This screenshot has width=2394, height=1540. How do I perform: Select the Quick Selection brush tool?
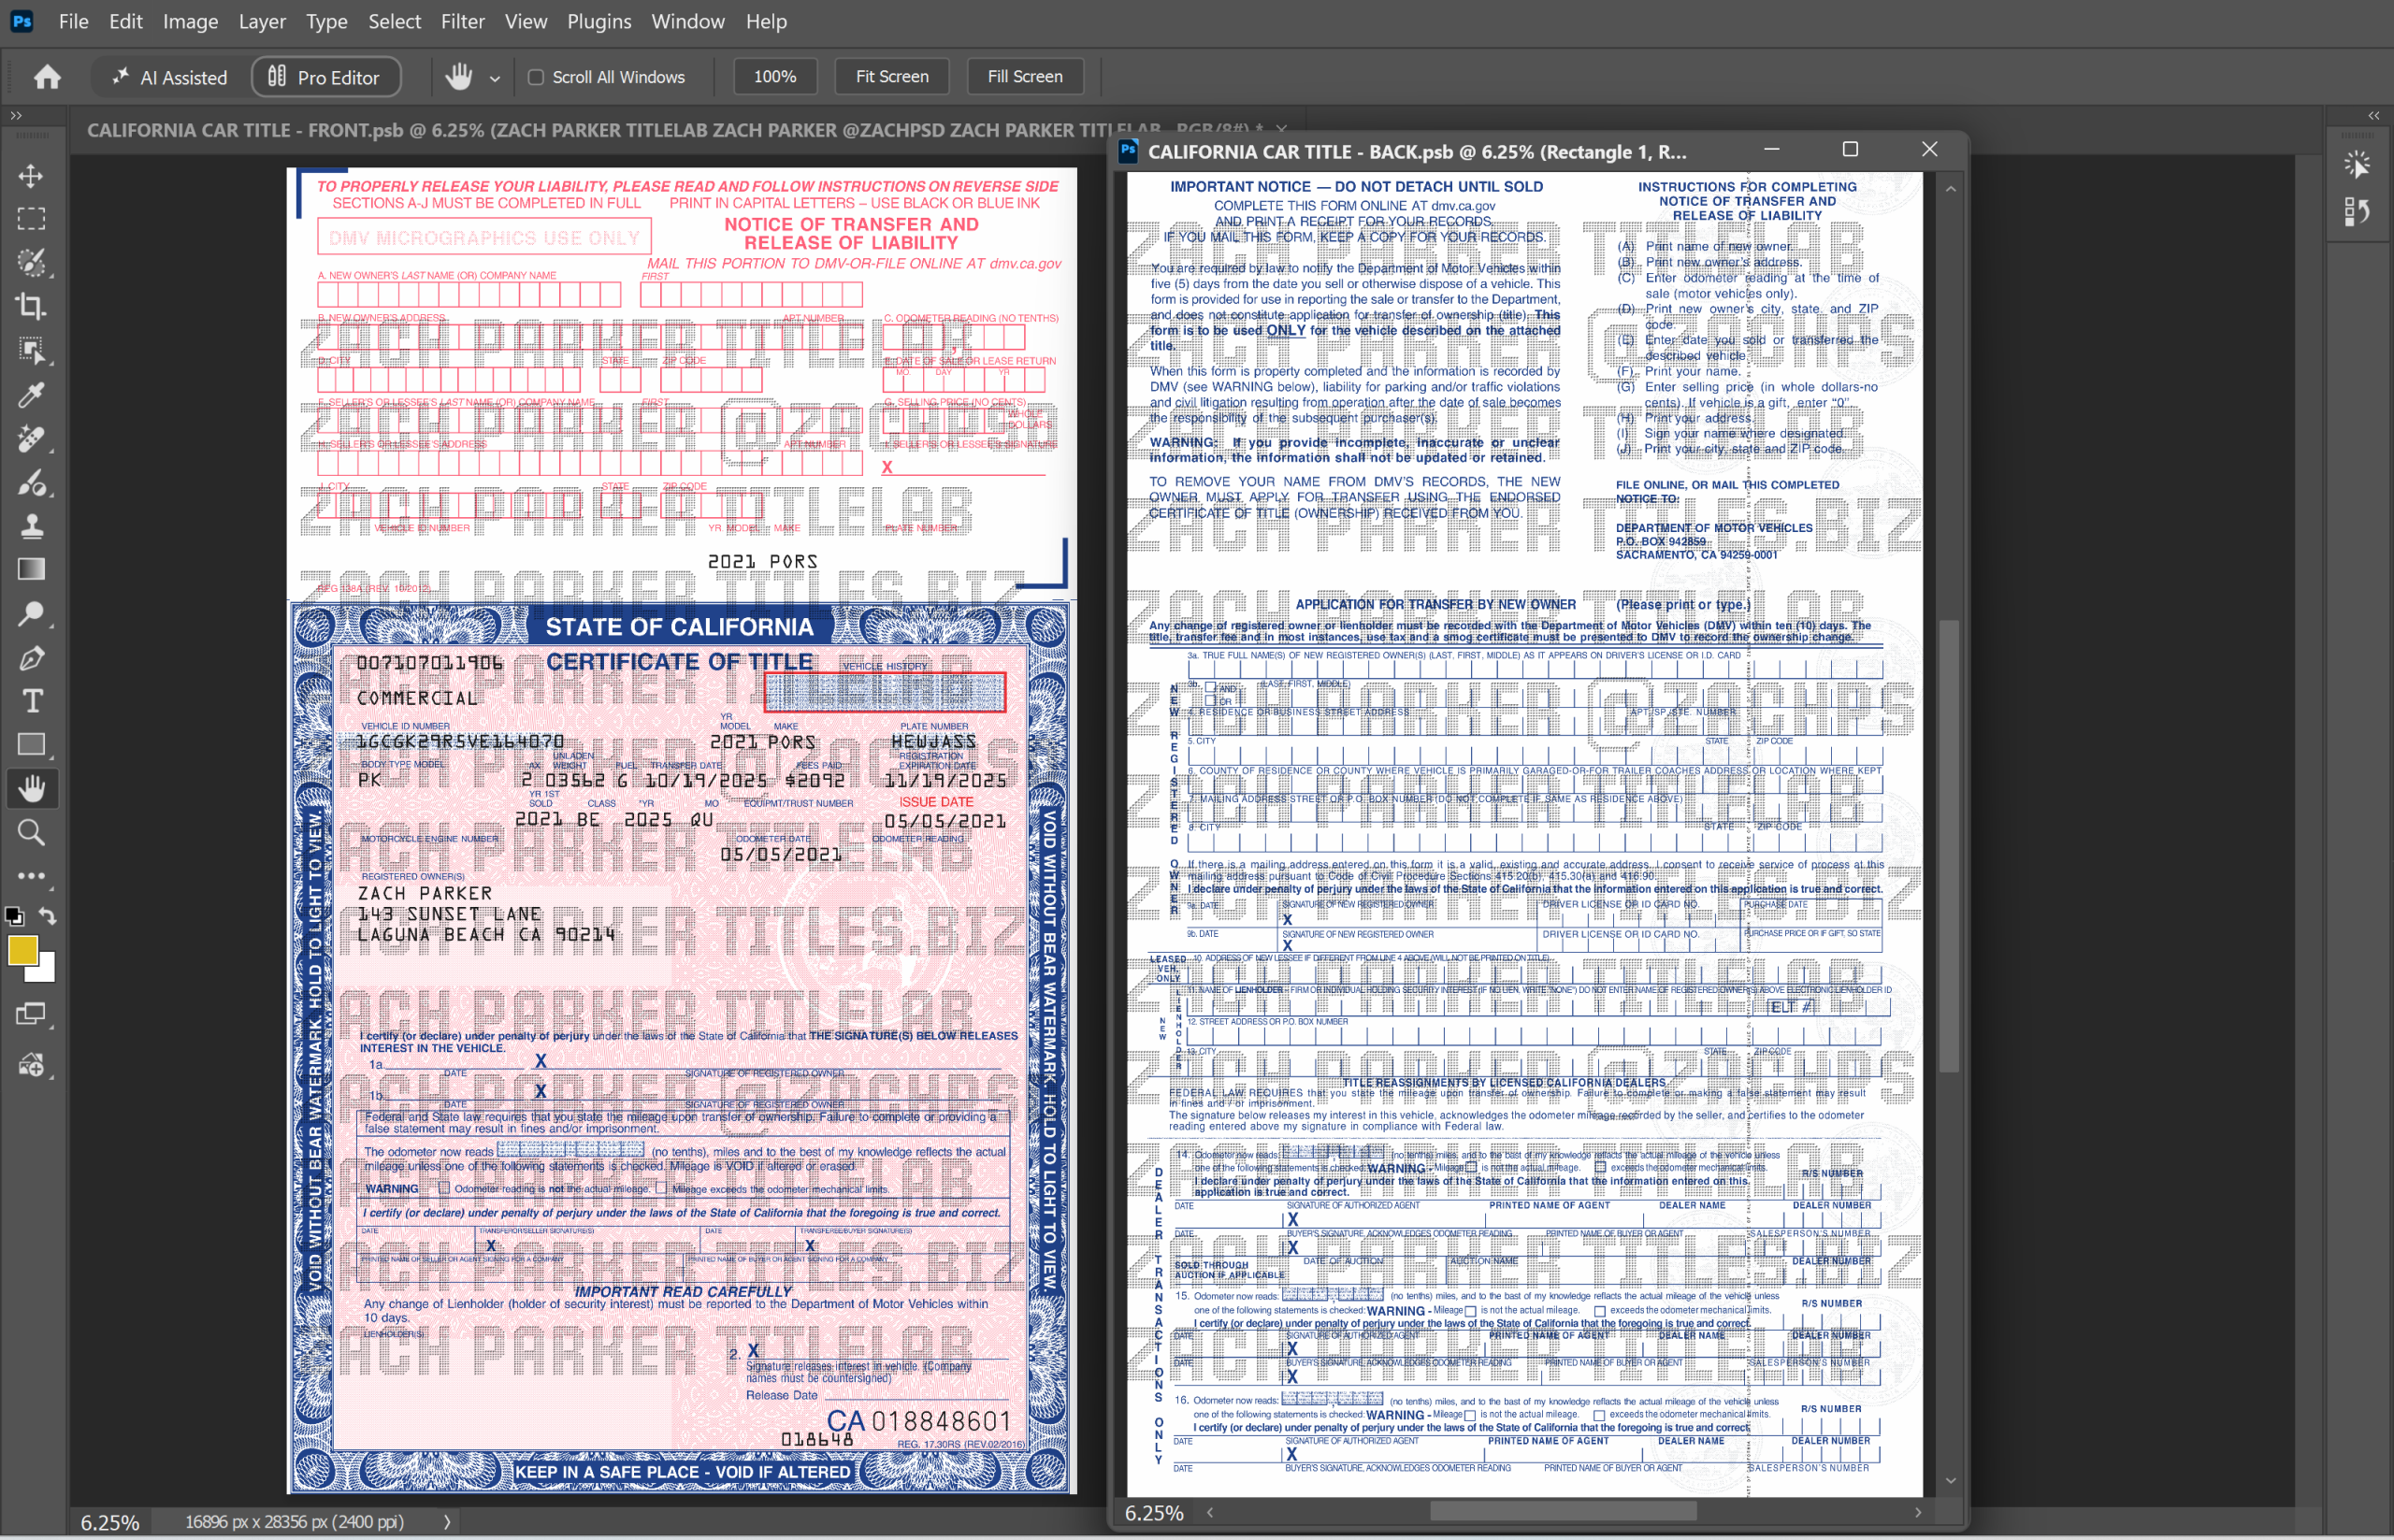tap(31, 263)
